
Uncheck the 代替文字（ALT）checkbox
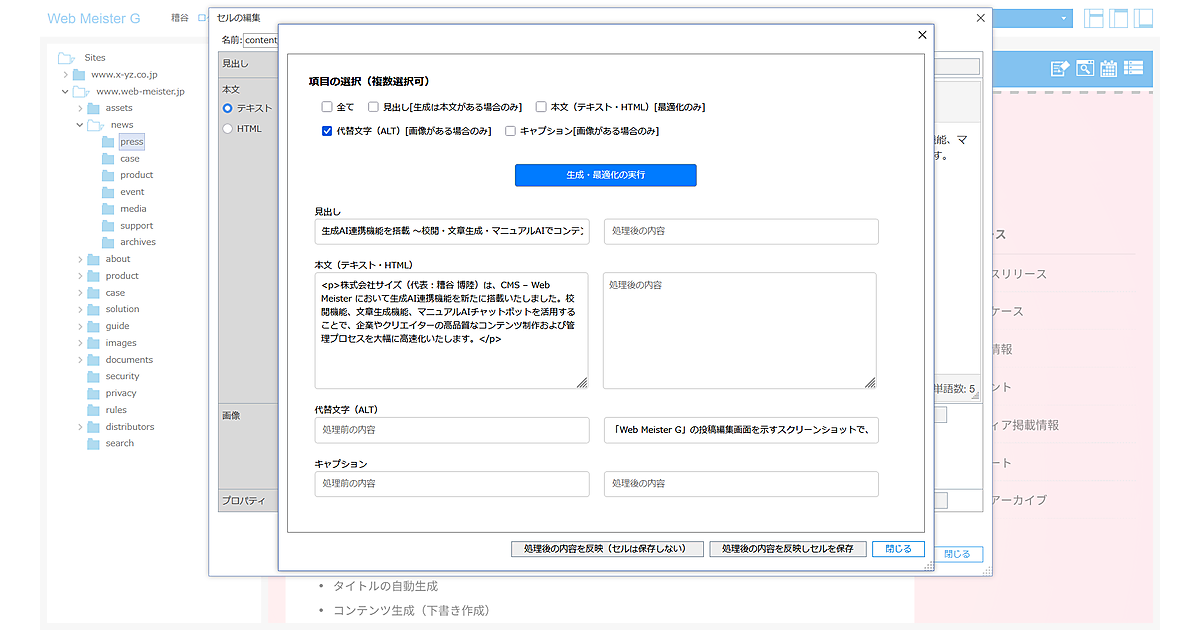point(327,131)
